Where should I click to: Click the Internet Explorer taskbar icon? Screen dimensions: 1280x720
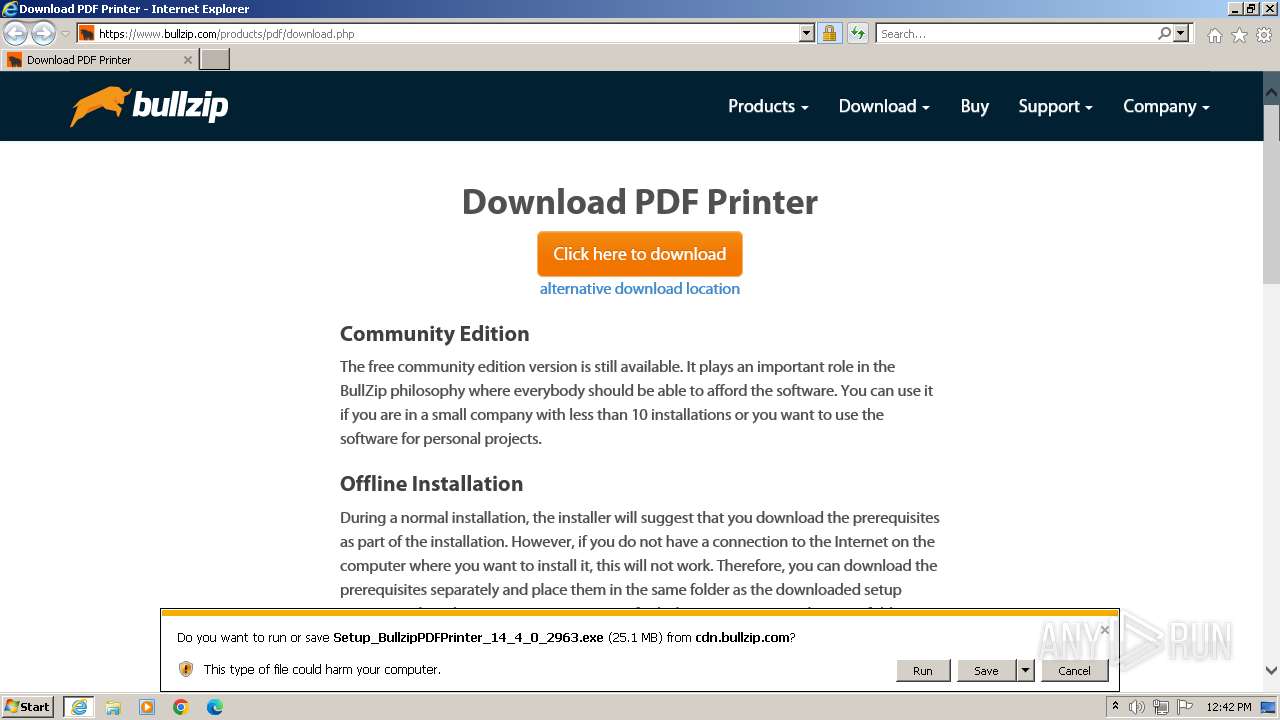coord(78,707)
